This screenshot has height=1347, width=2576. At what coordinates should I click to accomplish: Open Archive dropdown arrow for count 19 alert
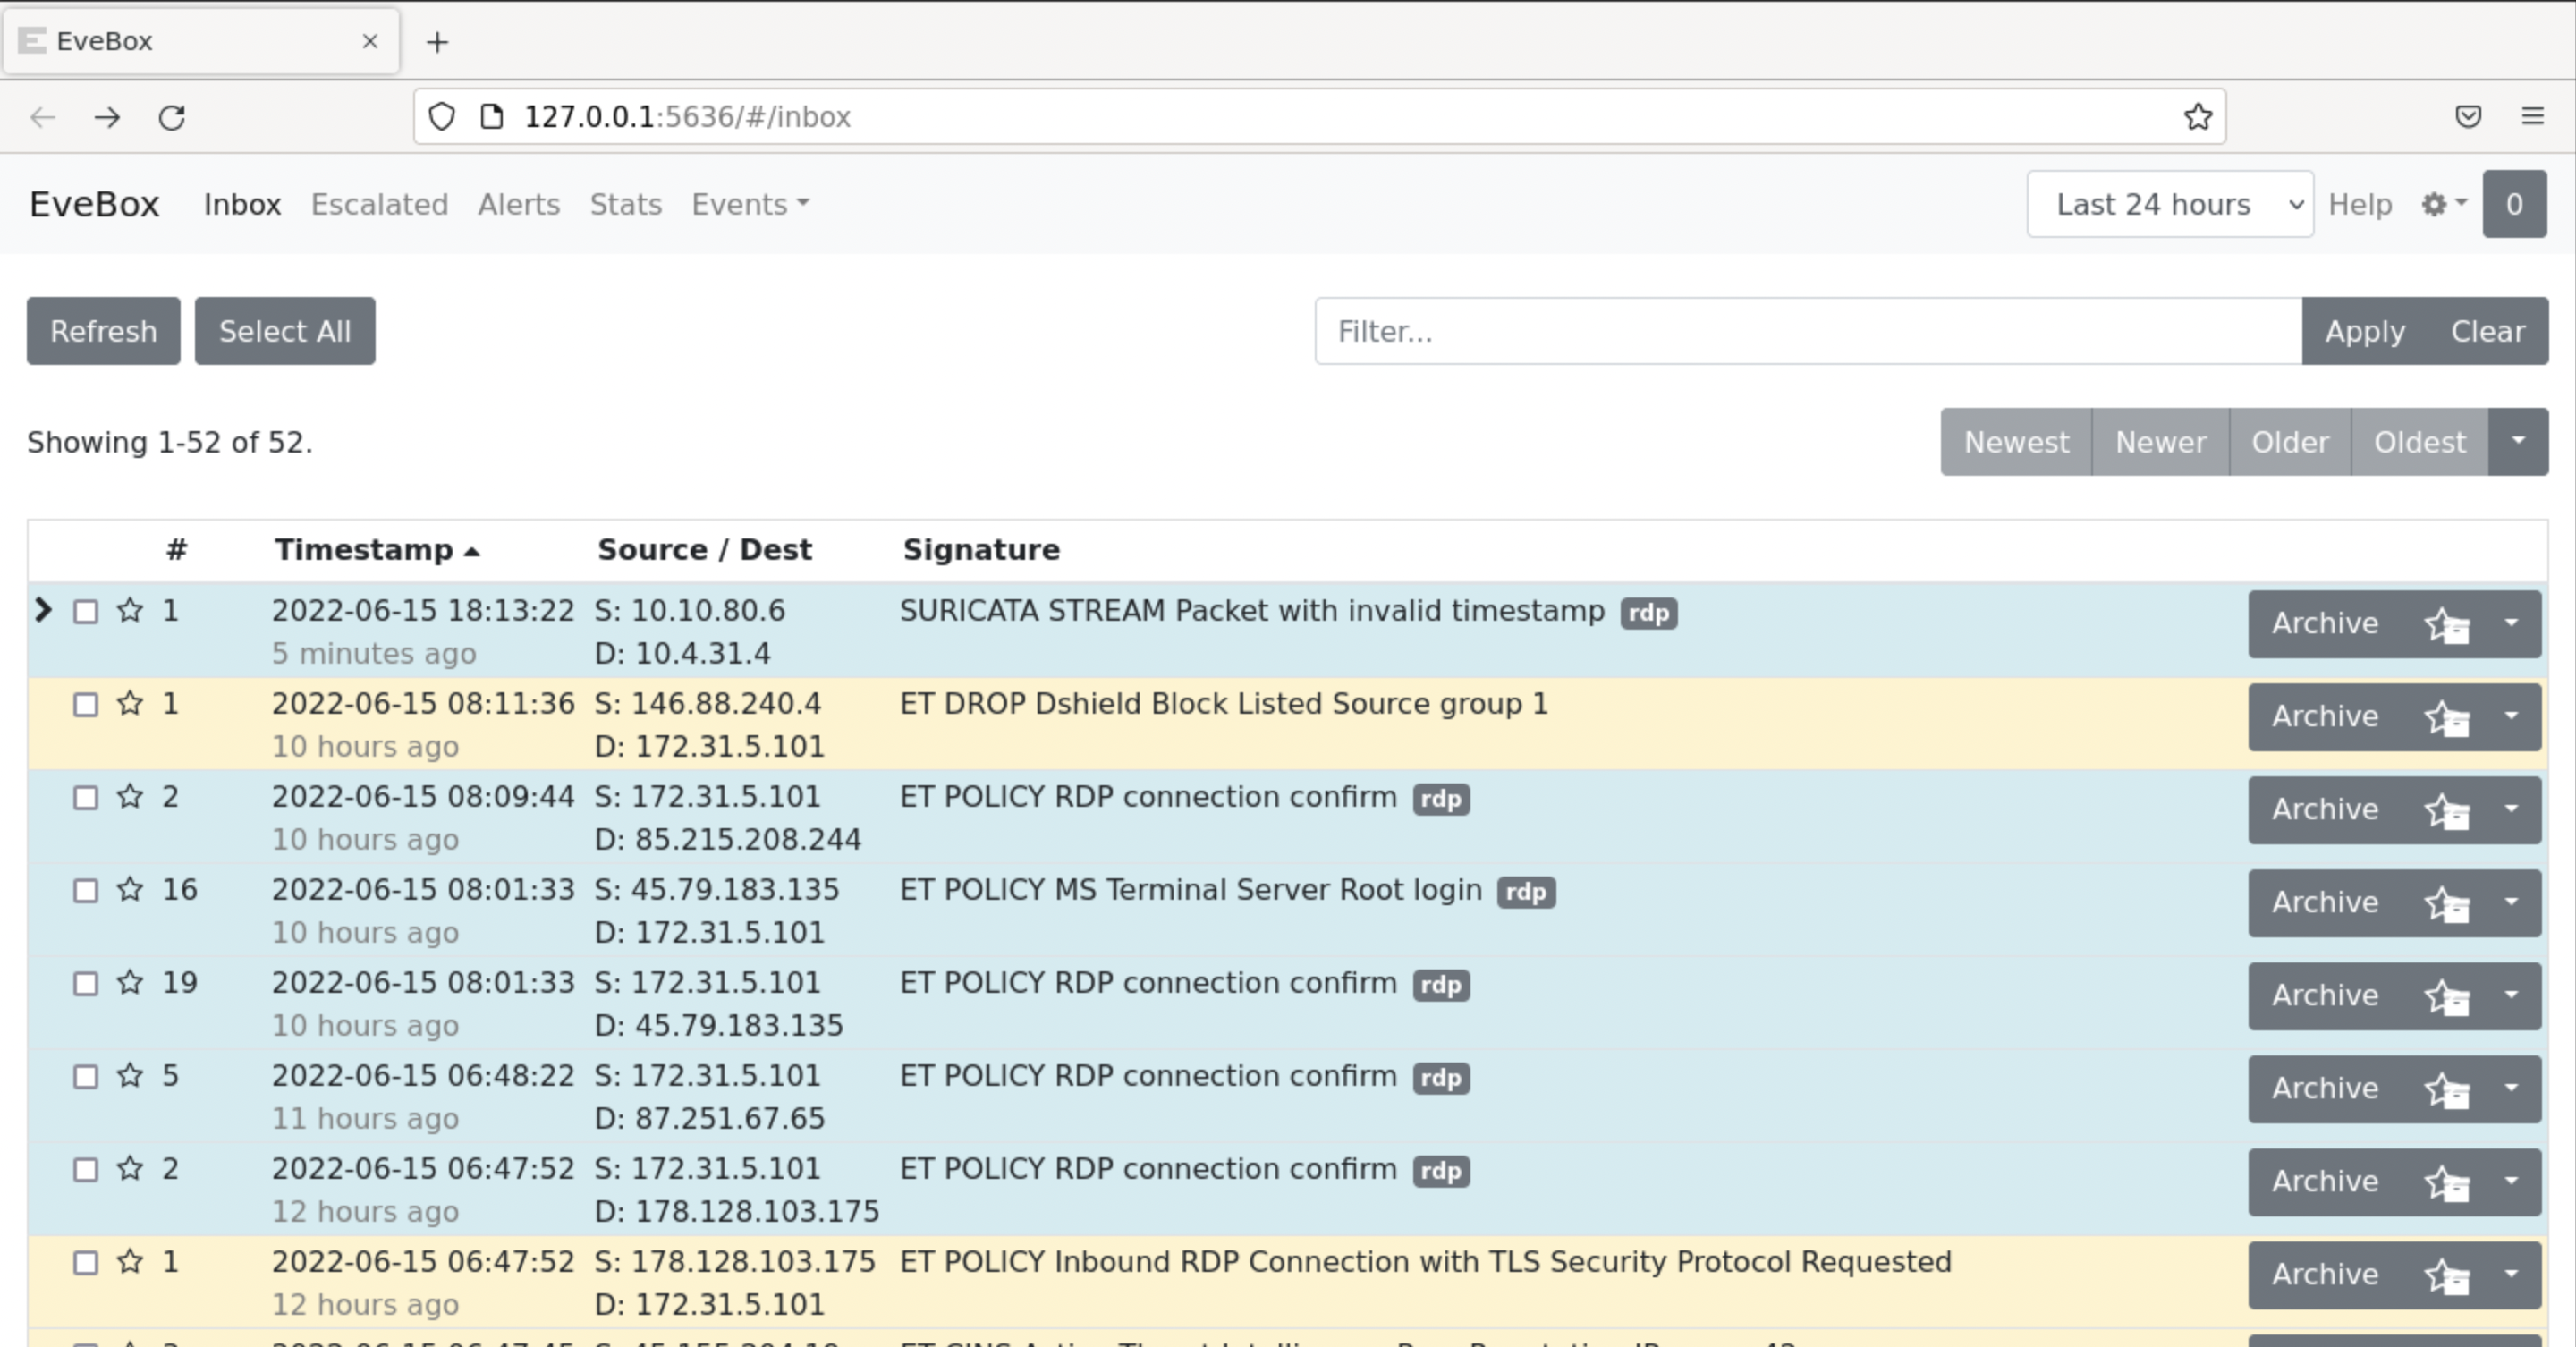2512,996
